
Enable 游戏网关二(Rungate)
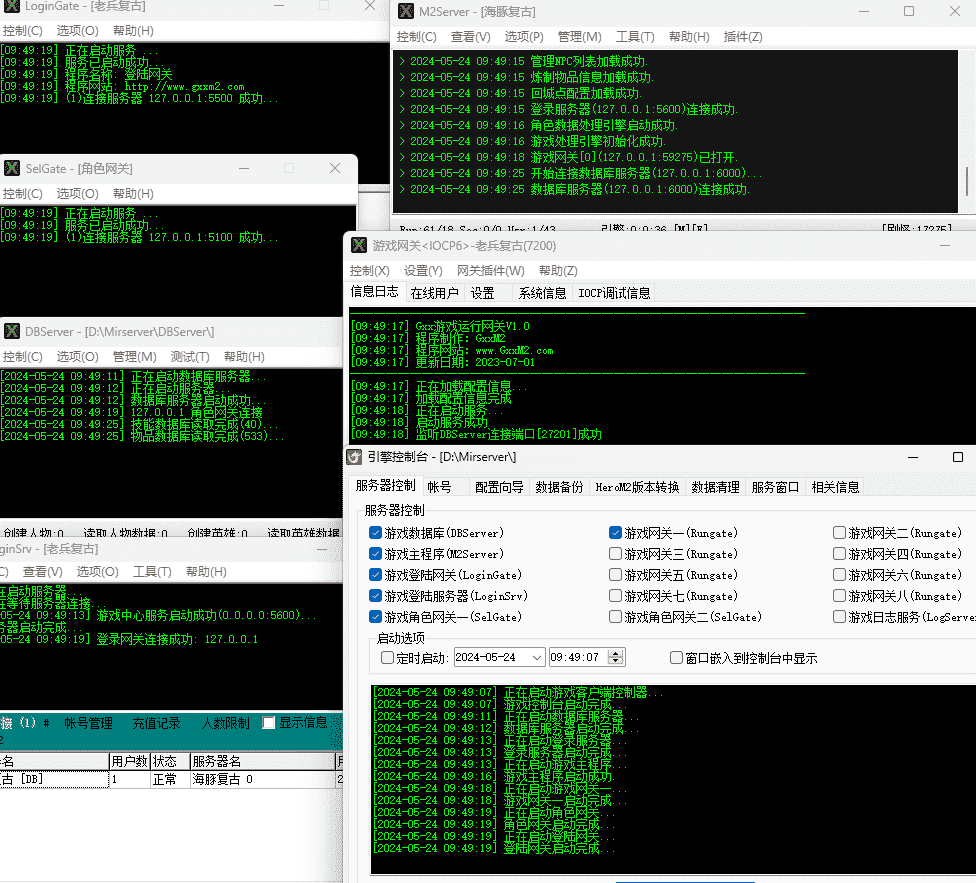[x=839, y=533]
